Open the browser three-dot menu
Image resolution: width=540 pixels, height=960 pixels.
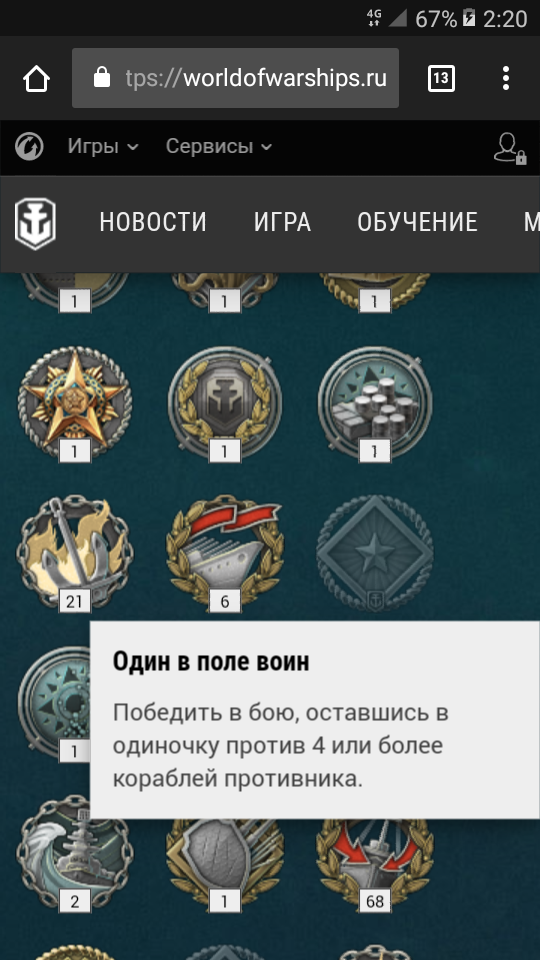506,78
